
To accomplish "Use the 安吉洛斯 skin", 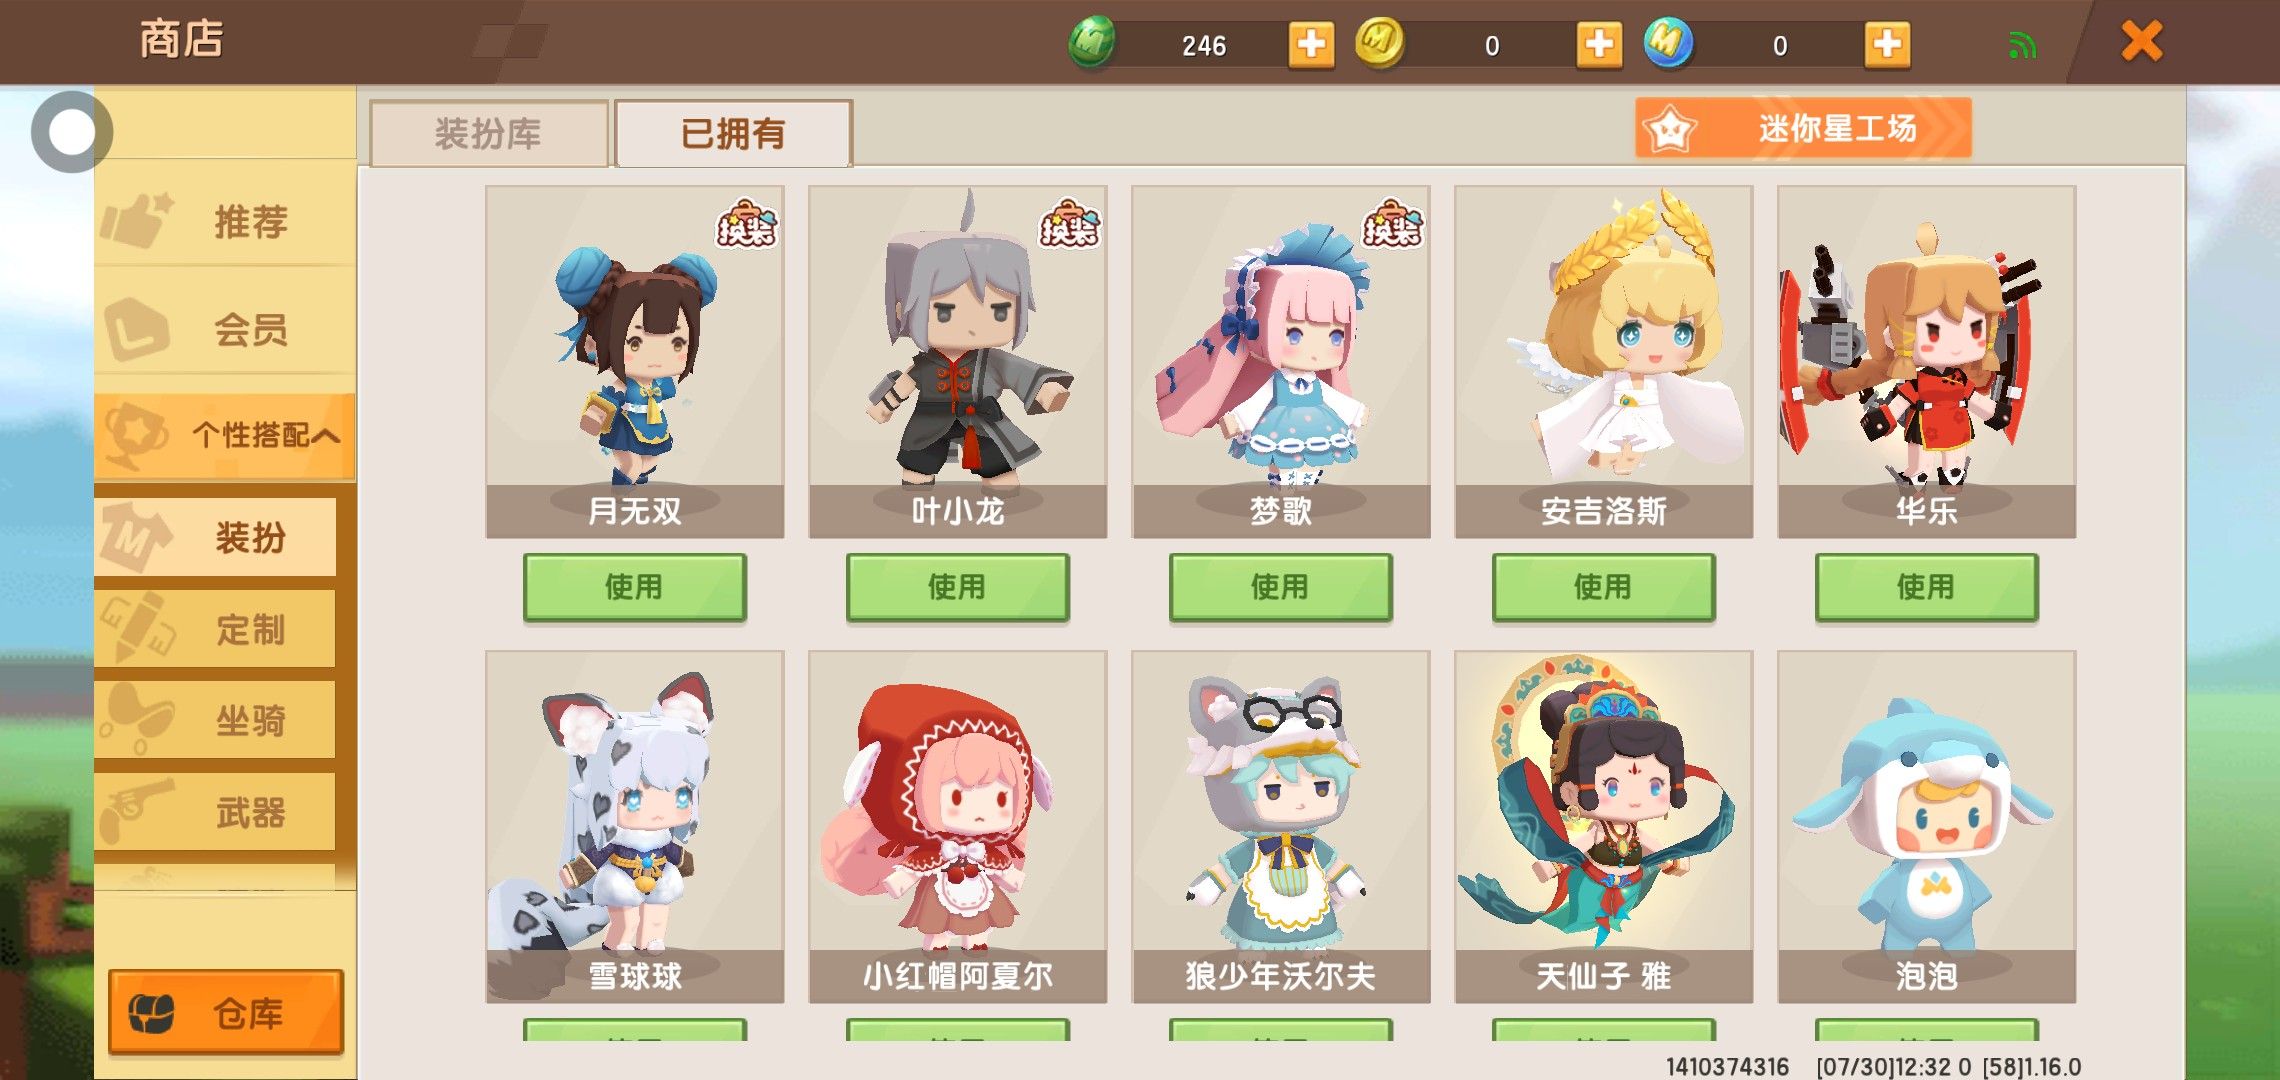I will click(x=1603, y=587).
